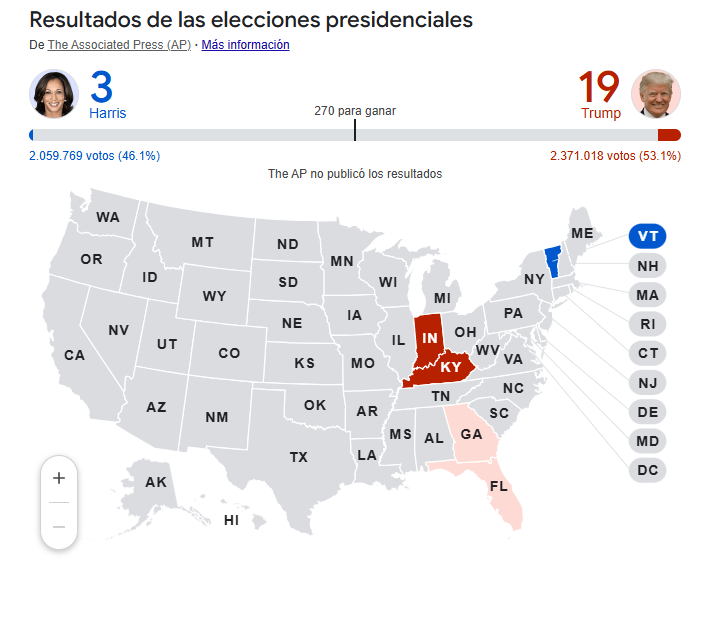Select the CT state pill
The width and height of the screenshot is (714, 628).
[648, 353]
